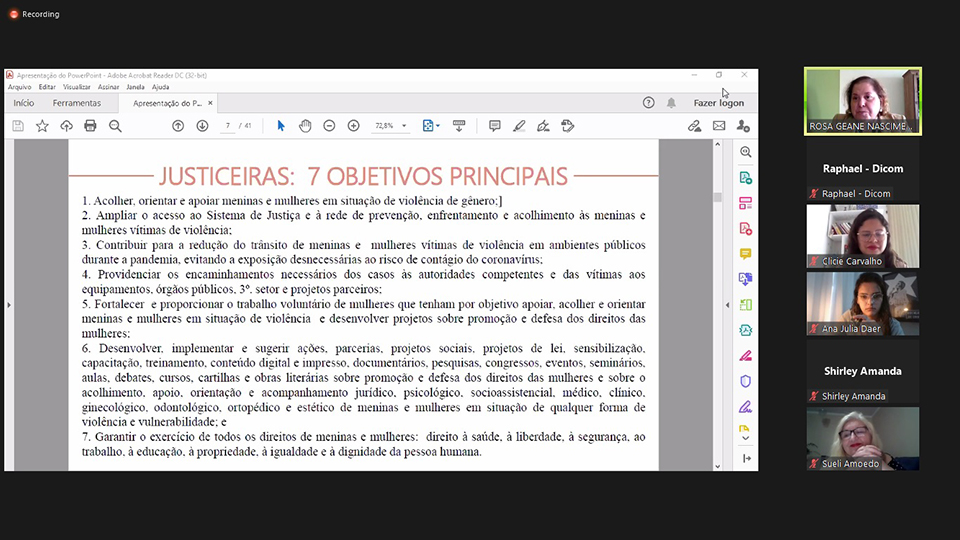
Task: Choose the arrow selection tool
Action: pos(281,126)
